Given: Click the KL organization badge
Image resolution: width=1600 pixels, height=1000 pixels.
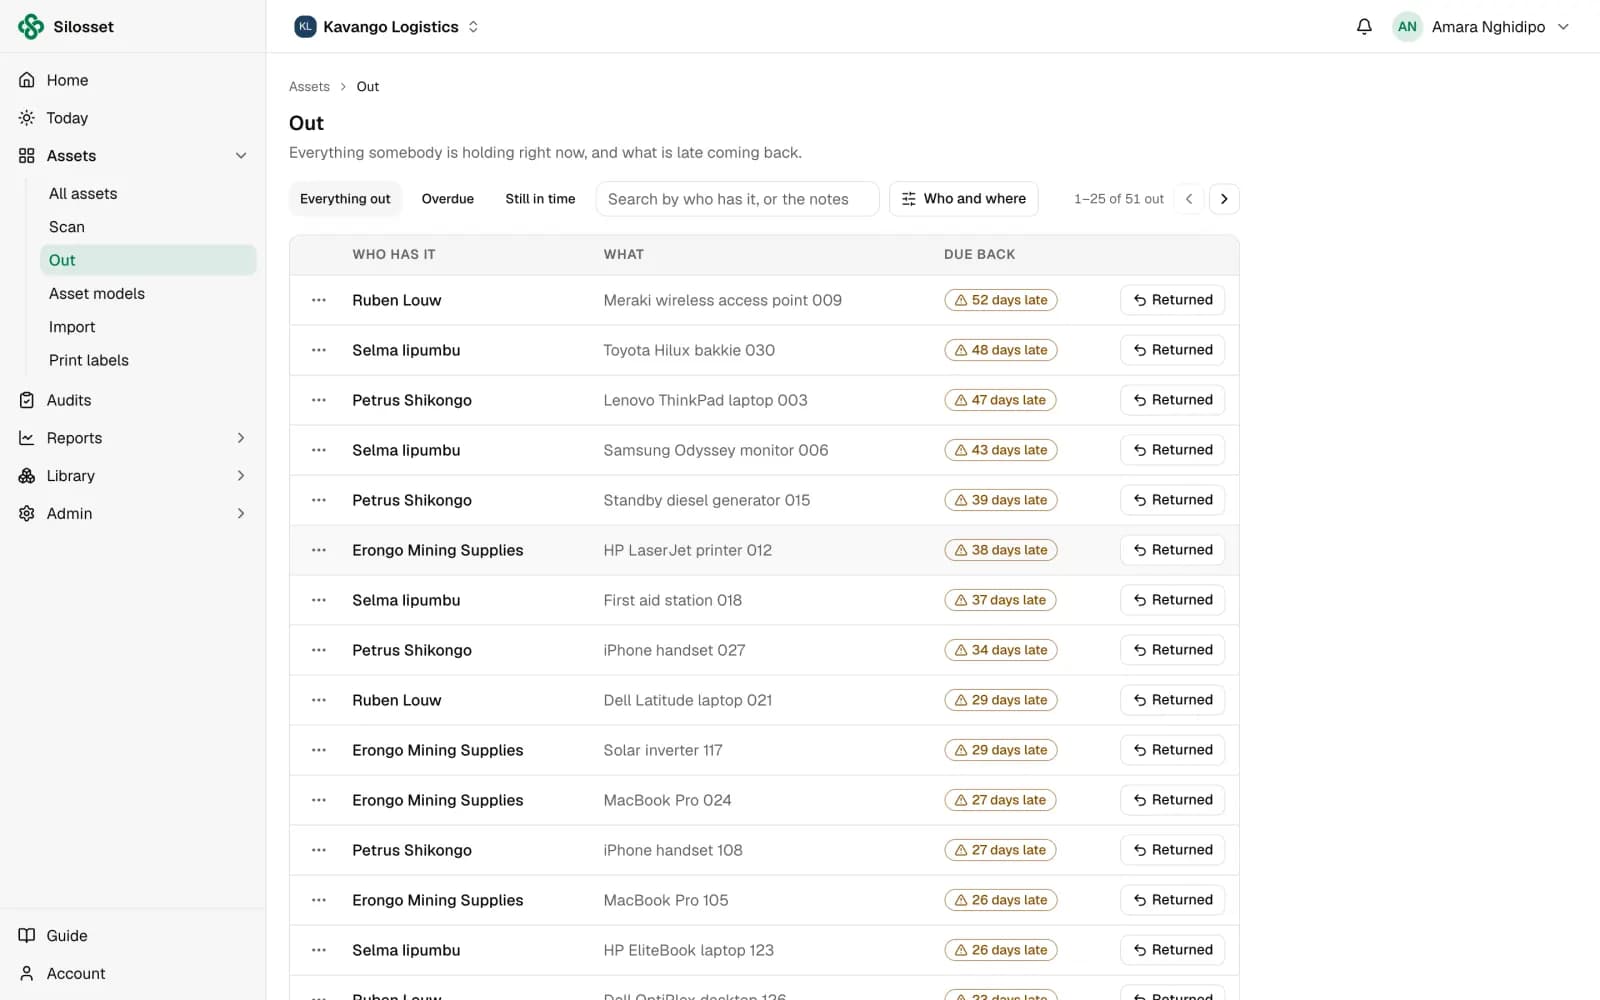Looking at the screenshot, I should pyautogui.click(x=305, y=27).
